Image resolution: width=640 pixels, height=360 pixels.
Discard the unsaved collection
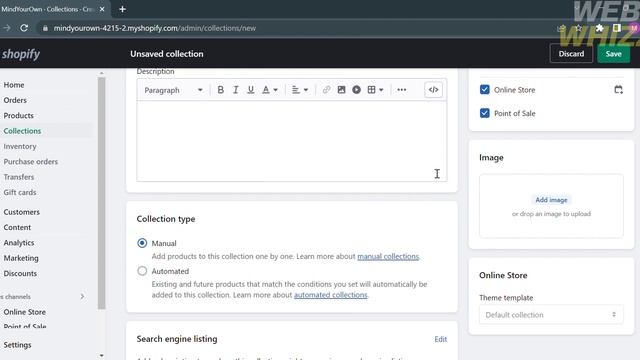[571, 54]
